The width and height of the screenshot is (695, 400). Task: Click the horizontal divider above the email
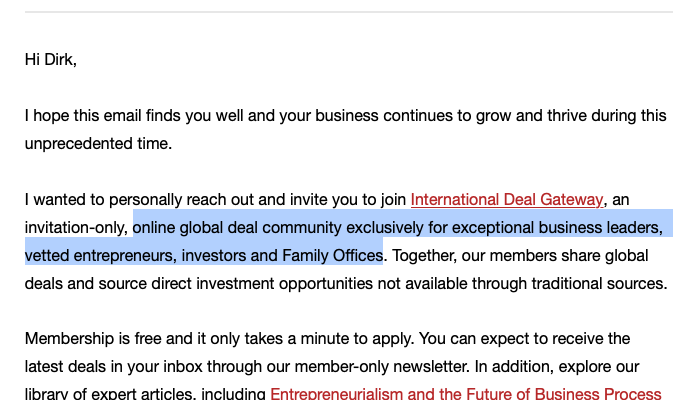pyautogui.click(x=348, y=12)
